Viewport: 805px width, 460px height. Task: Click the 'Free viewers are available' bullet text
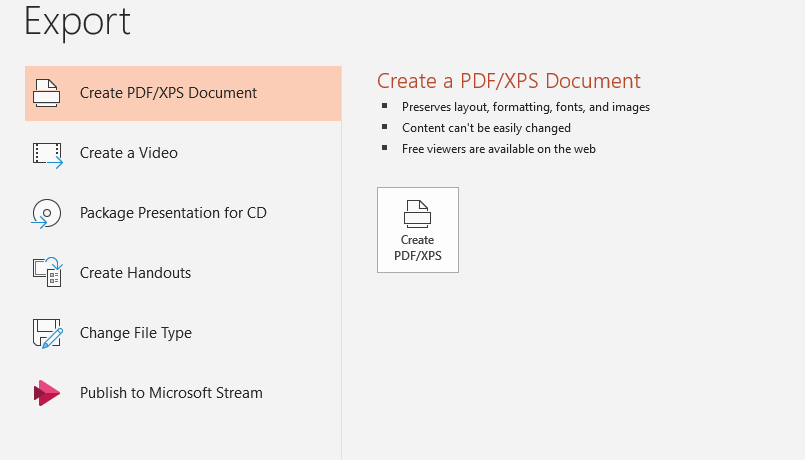click(499, 149)
